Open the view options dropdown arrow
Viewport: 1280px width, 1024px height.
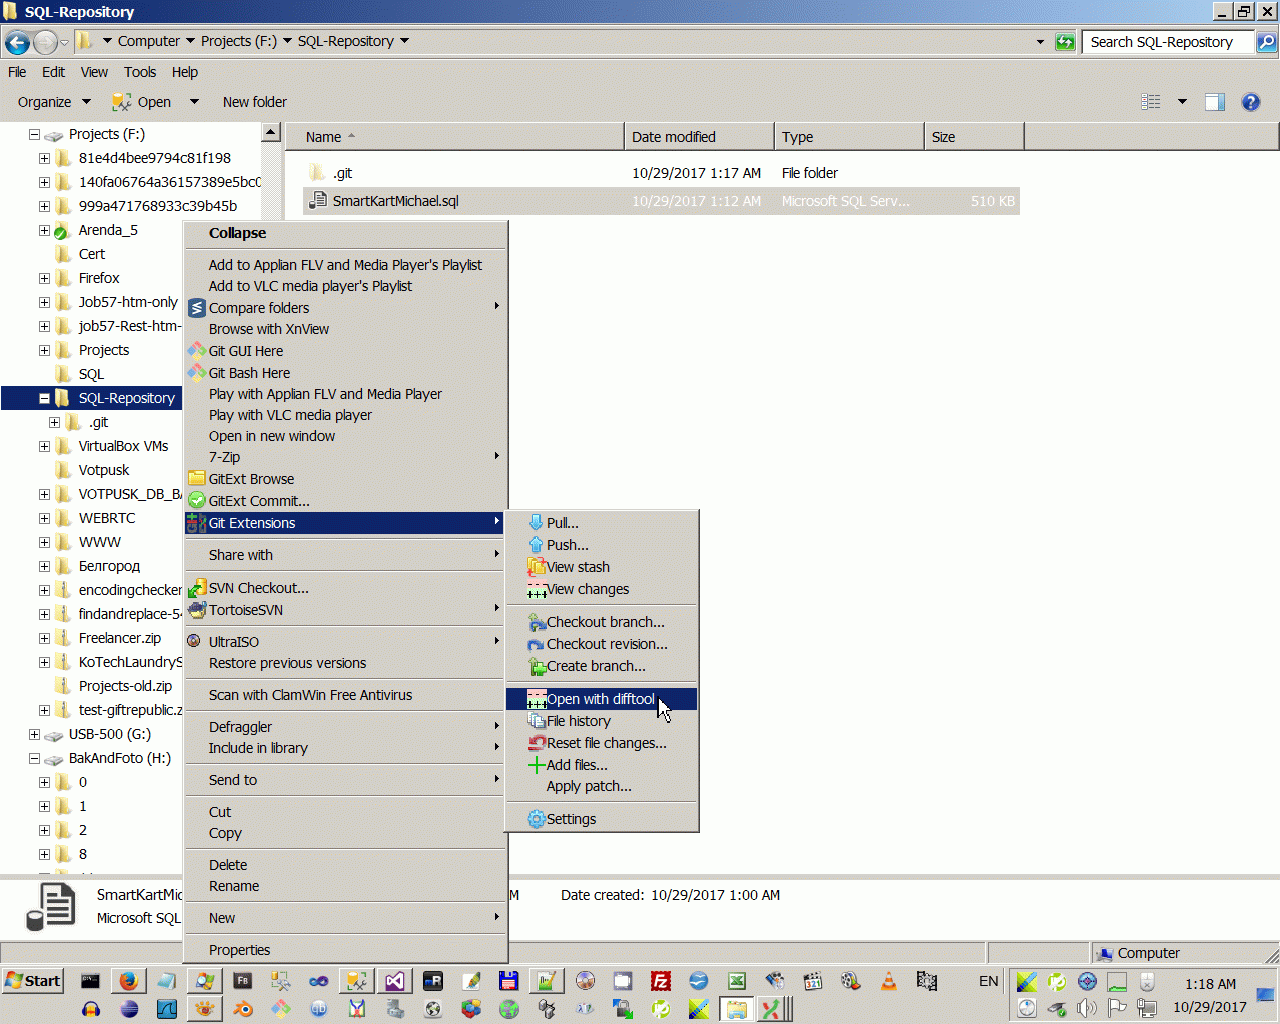click(x=1182, y=102)
